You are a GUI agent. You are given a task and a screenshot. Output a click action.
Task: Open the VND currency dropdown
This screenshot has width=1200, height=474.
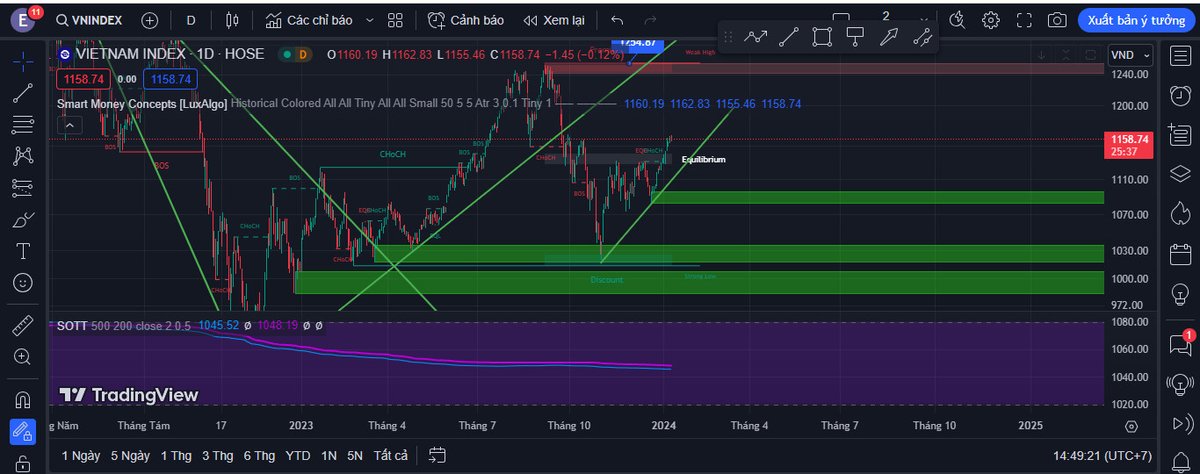1130,55
